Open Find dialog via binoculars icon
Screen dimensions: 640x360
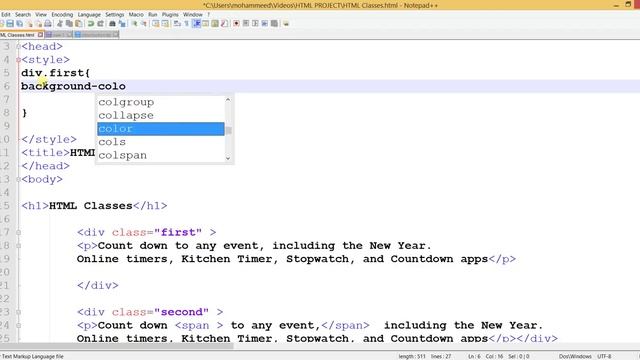click(x=112, y=24)
